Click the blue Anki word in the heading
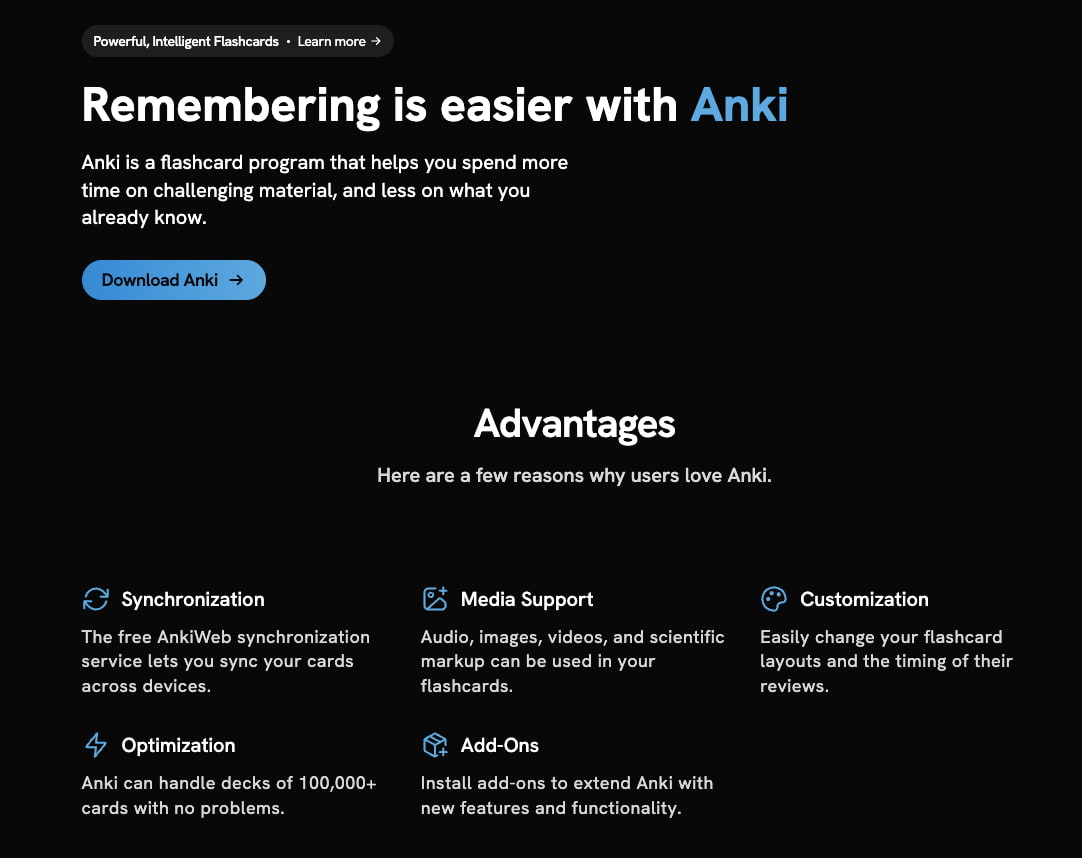1082x858 pixels. click(739, 104)
